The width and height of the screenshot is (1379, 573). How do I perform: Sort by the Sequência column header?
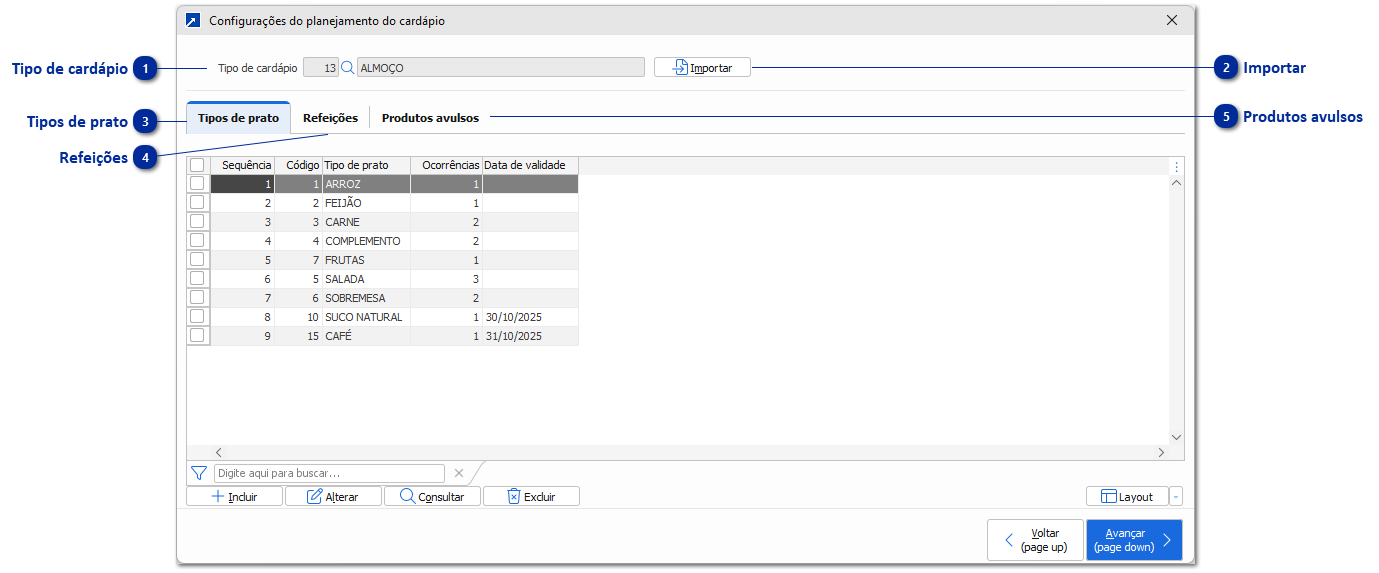coord(242,165)
